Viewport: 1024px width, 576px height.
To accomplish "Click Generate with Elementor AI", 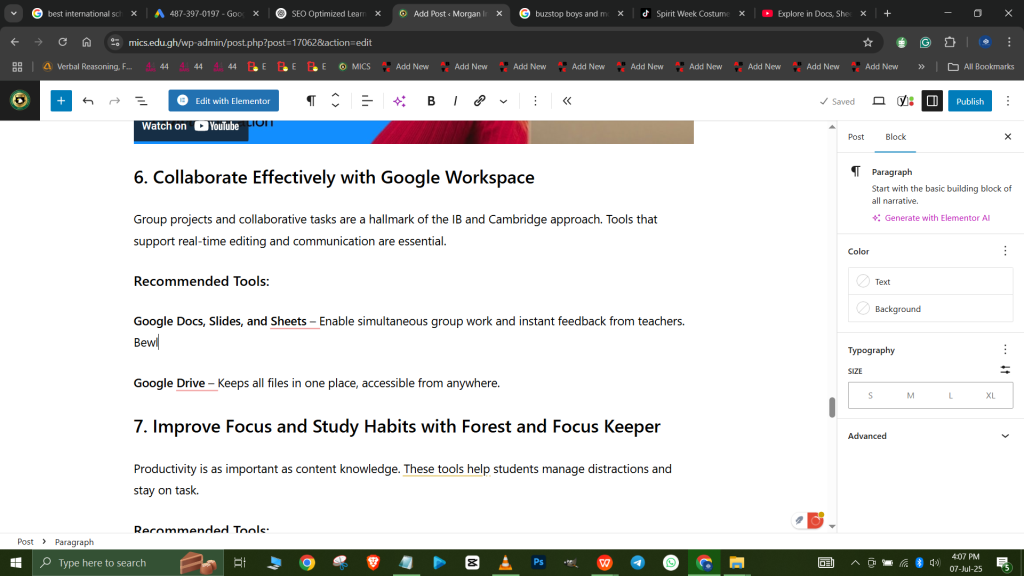I will pyautogui.click(x=931, y=217).
